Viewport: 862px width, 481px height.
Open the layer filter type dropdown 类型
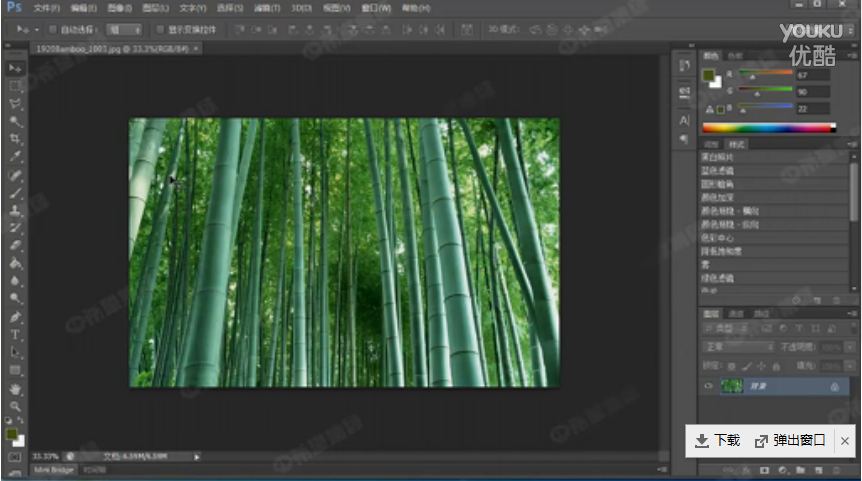tap(724, 329)
